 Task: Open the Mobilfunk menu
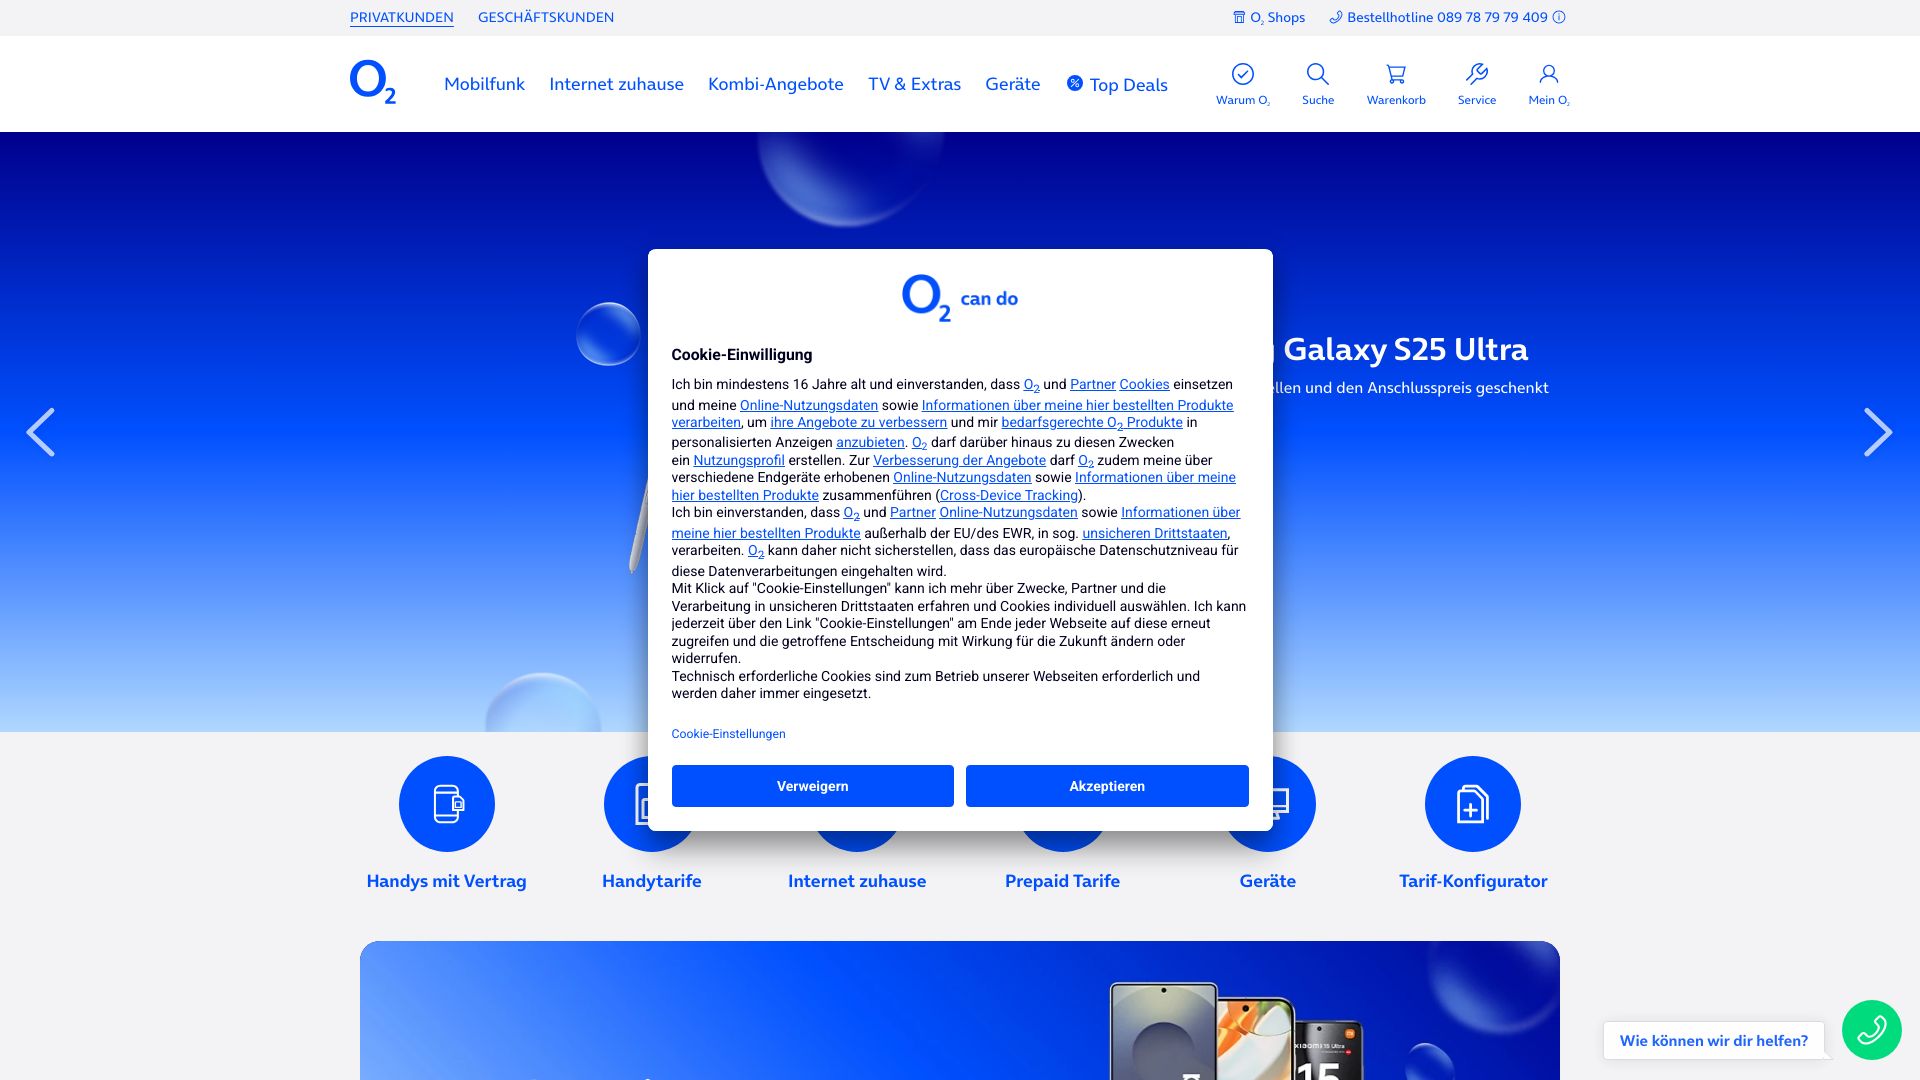click(484, 84)
